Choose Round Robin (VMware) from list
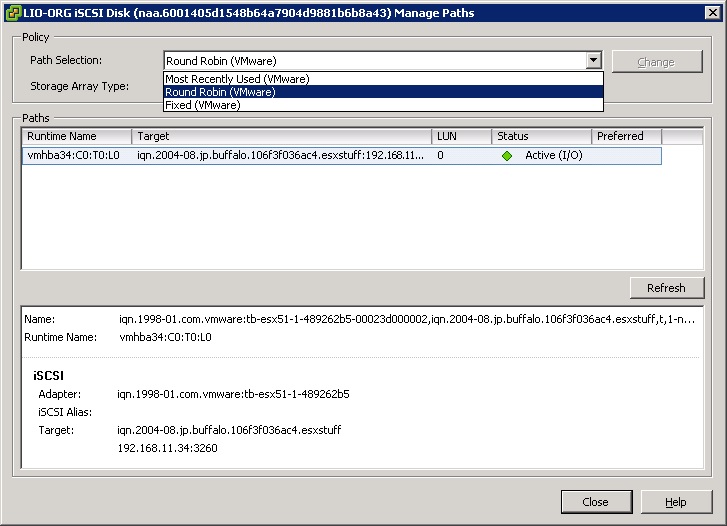This screenshot has width=727, height=526. 221,92
